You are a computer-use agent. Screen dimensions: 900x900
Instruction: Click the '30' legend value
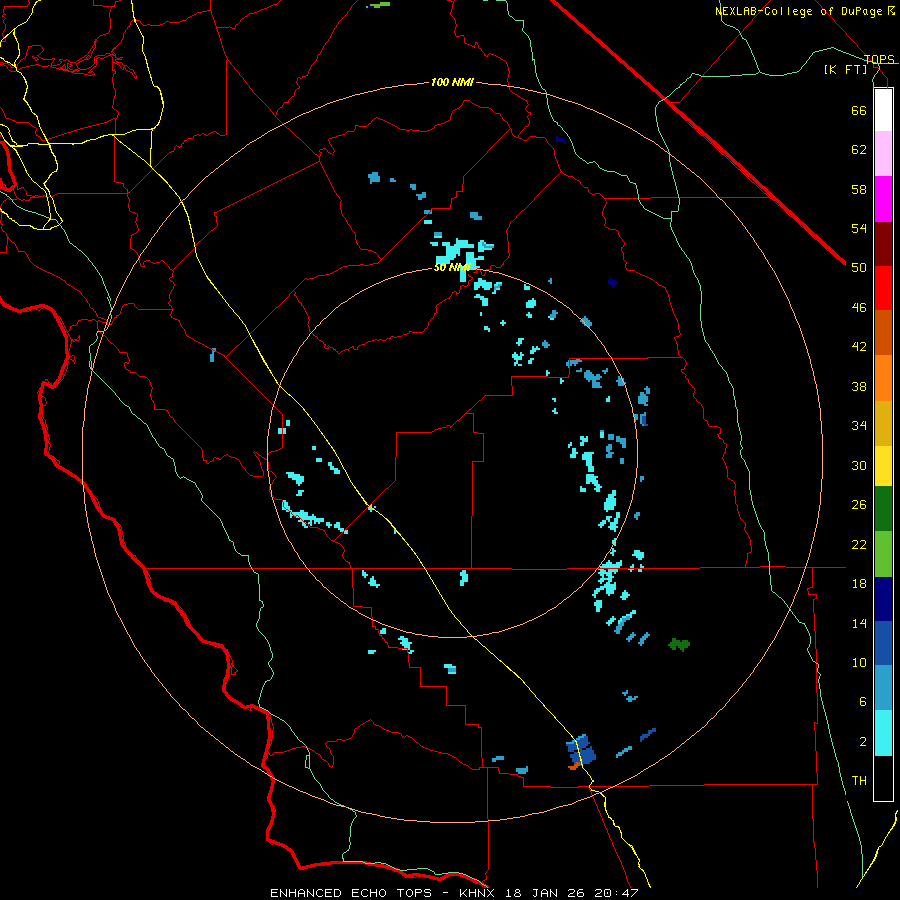(859, 465)
